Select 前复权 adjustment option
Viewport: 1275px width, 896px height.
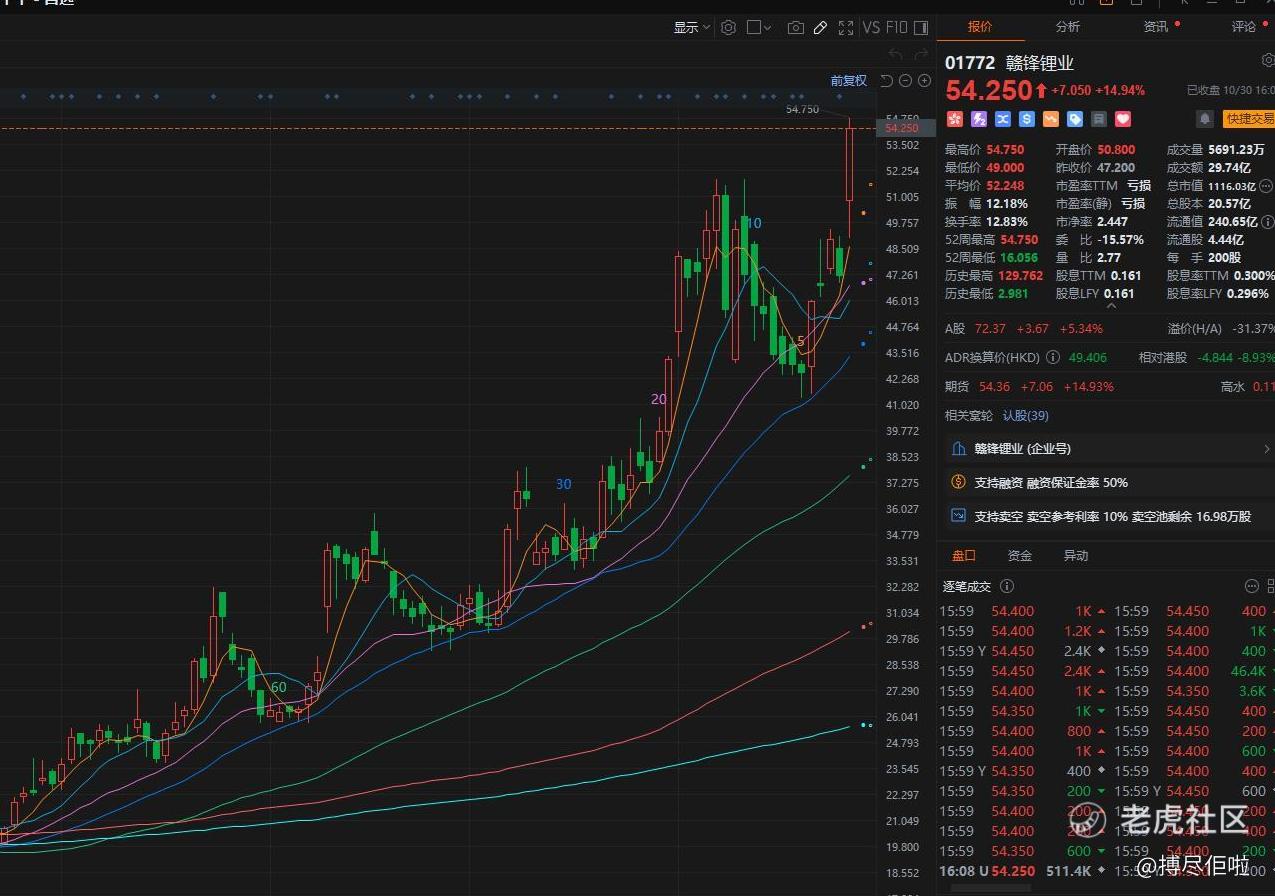[848, 81]
